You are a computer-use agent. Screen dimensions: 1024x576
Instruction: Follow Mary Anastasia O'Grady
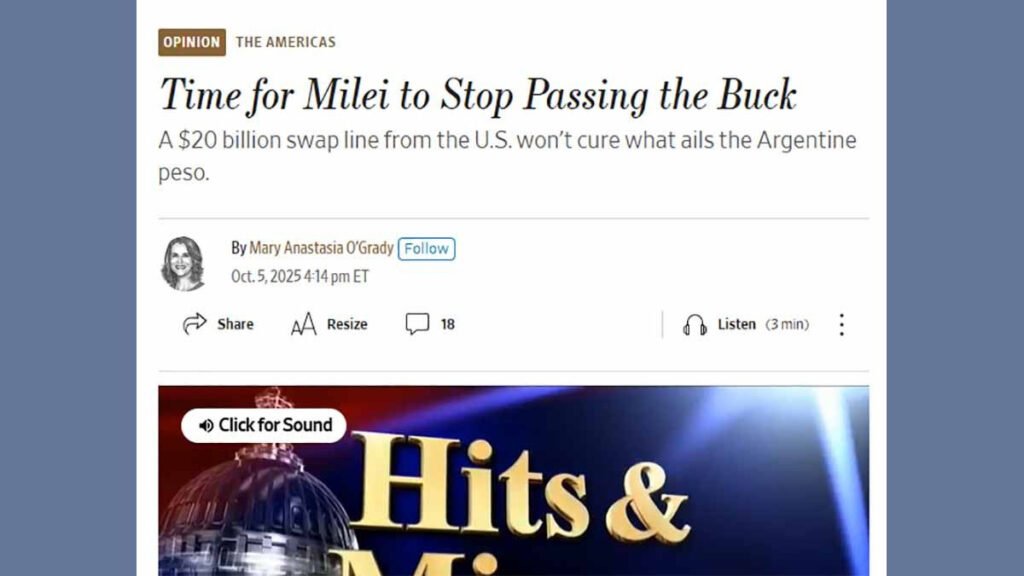click(426, 249)
